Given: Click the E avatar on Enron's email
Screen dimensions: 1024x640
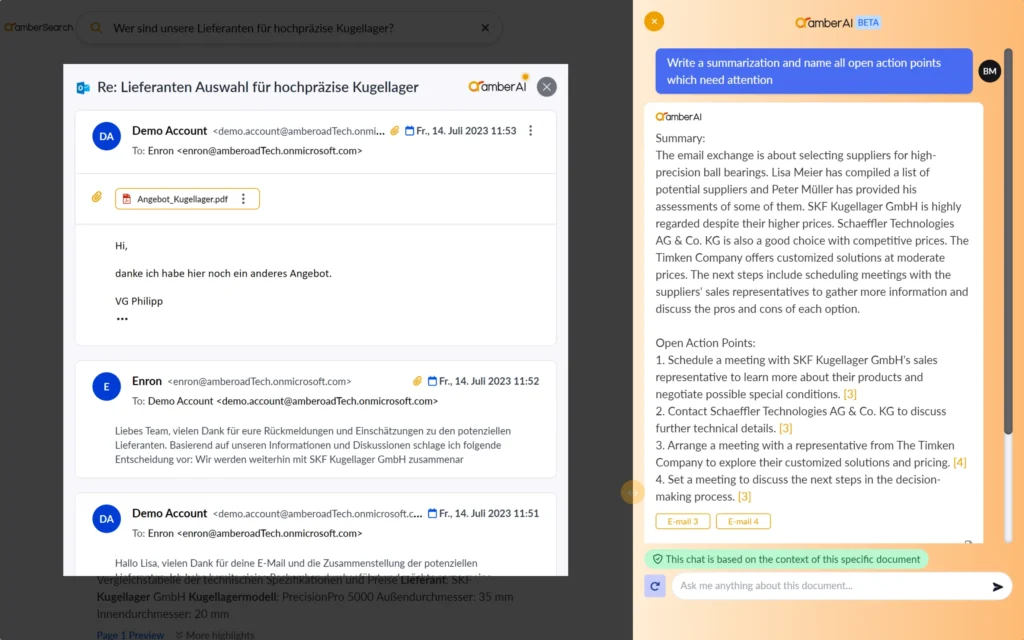Looking at the screenshot, I should pos(107,387).
